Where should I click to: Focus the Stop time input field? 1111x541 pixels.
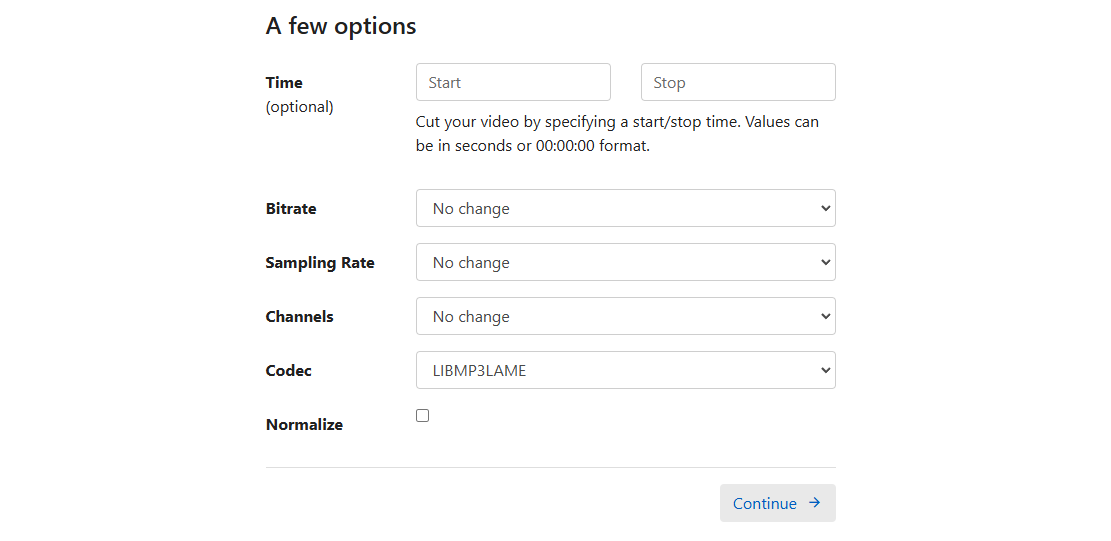[x=738, y=82]
